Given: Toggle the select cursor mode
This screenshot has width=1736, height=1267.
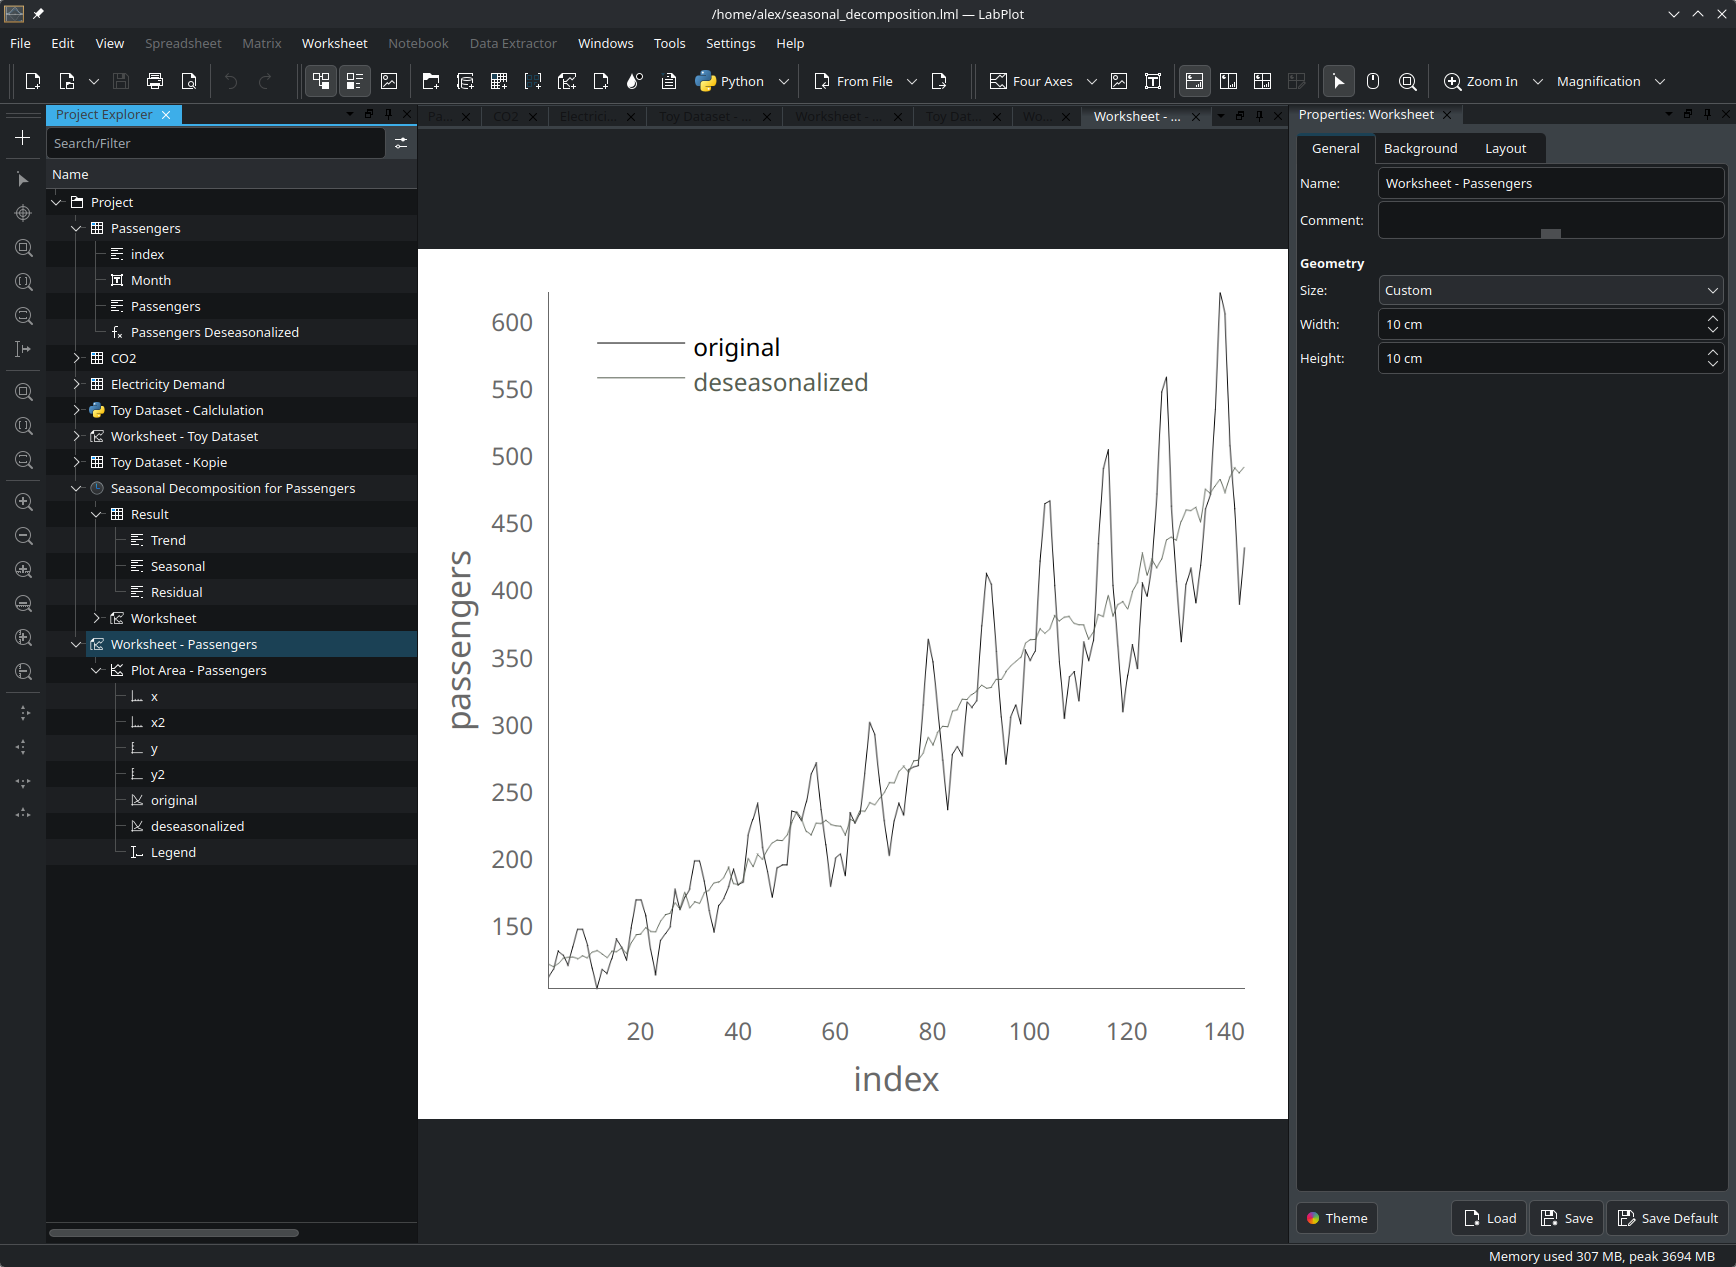Looking at the screenshot, I should tap(1339, 82).
